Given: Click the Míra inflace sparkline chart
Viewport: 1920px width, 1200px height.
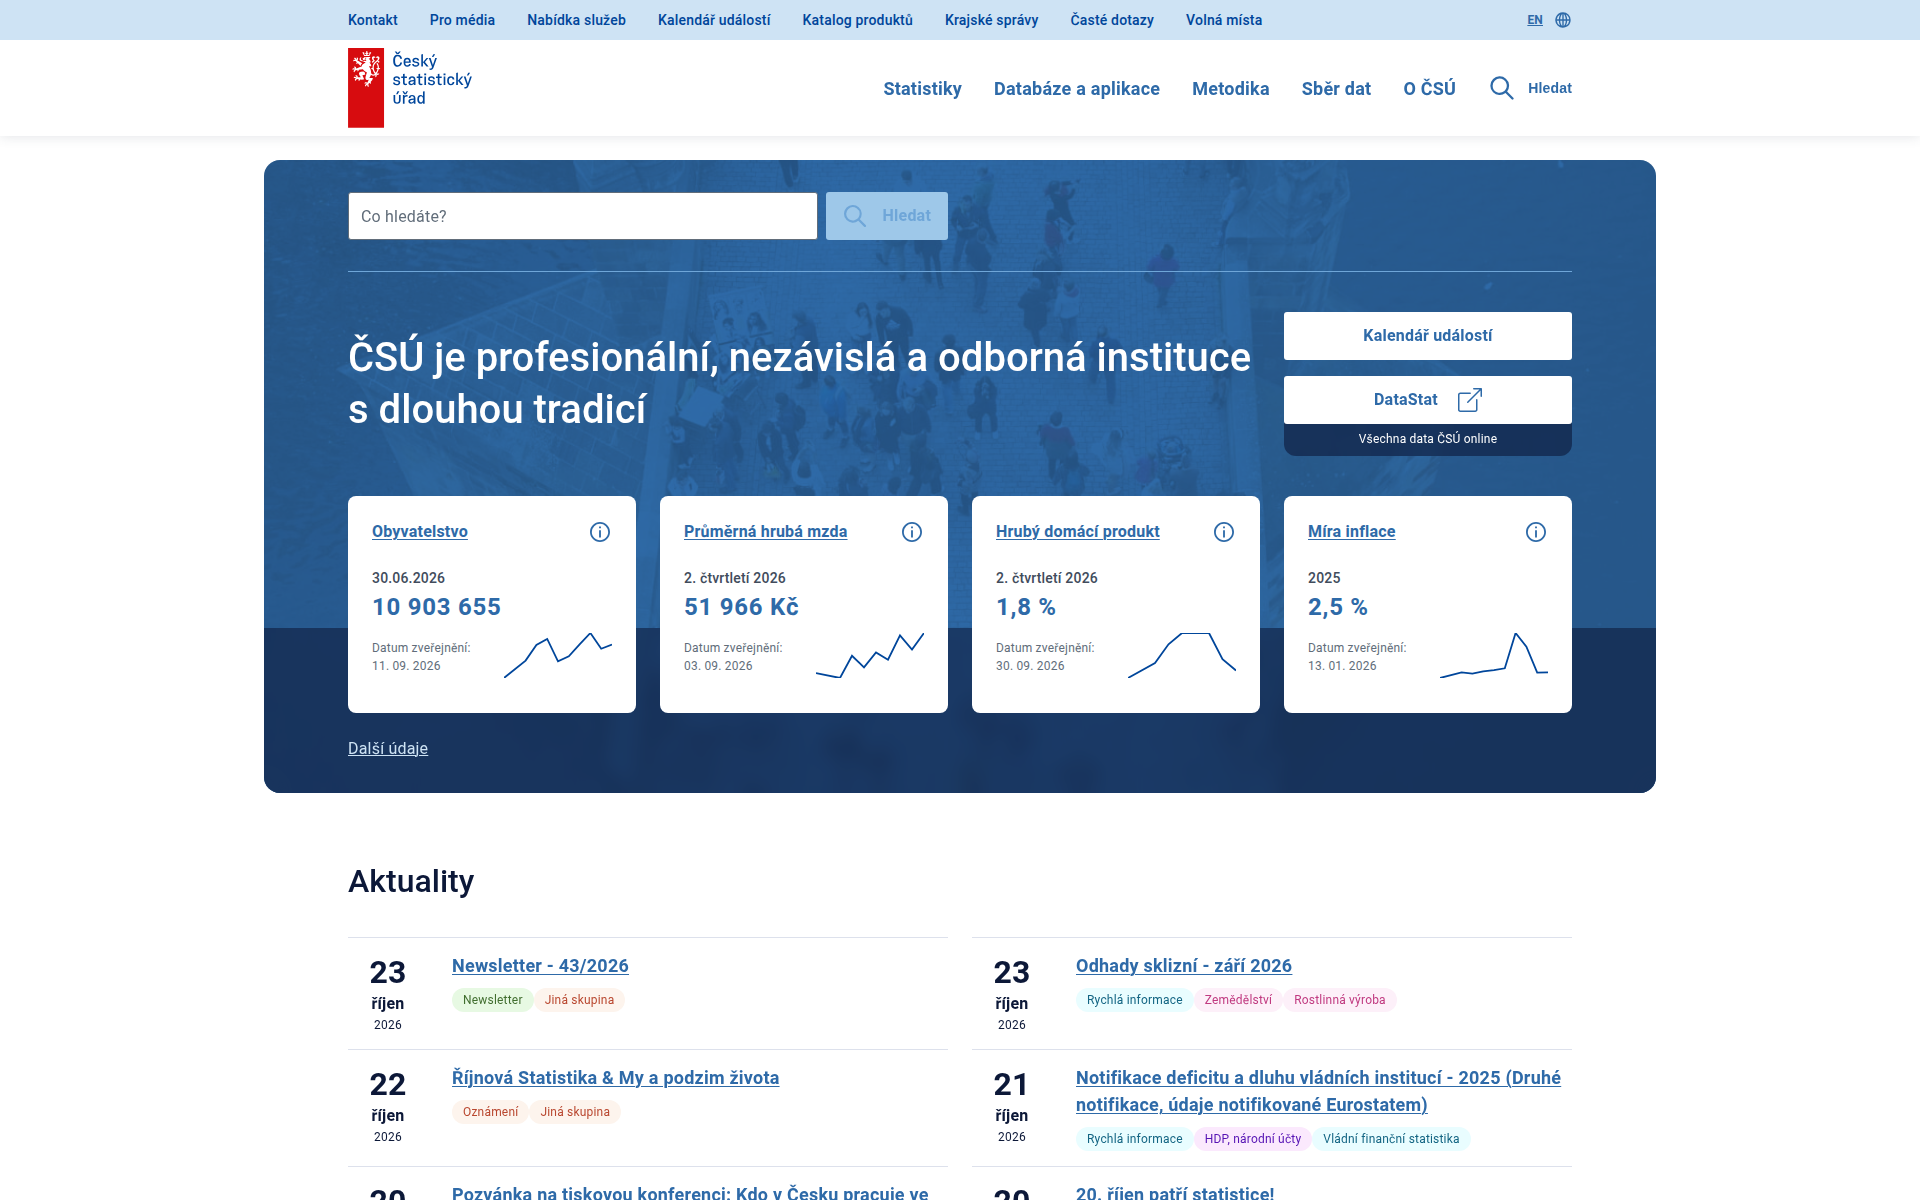Looking at the screenshot, I should pos(1494,655).
